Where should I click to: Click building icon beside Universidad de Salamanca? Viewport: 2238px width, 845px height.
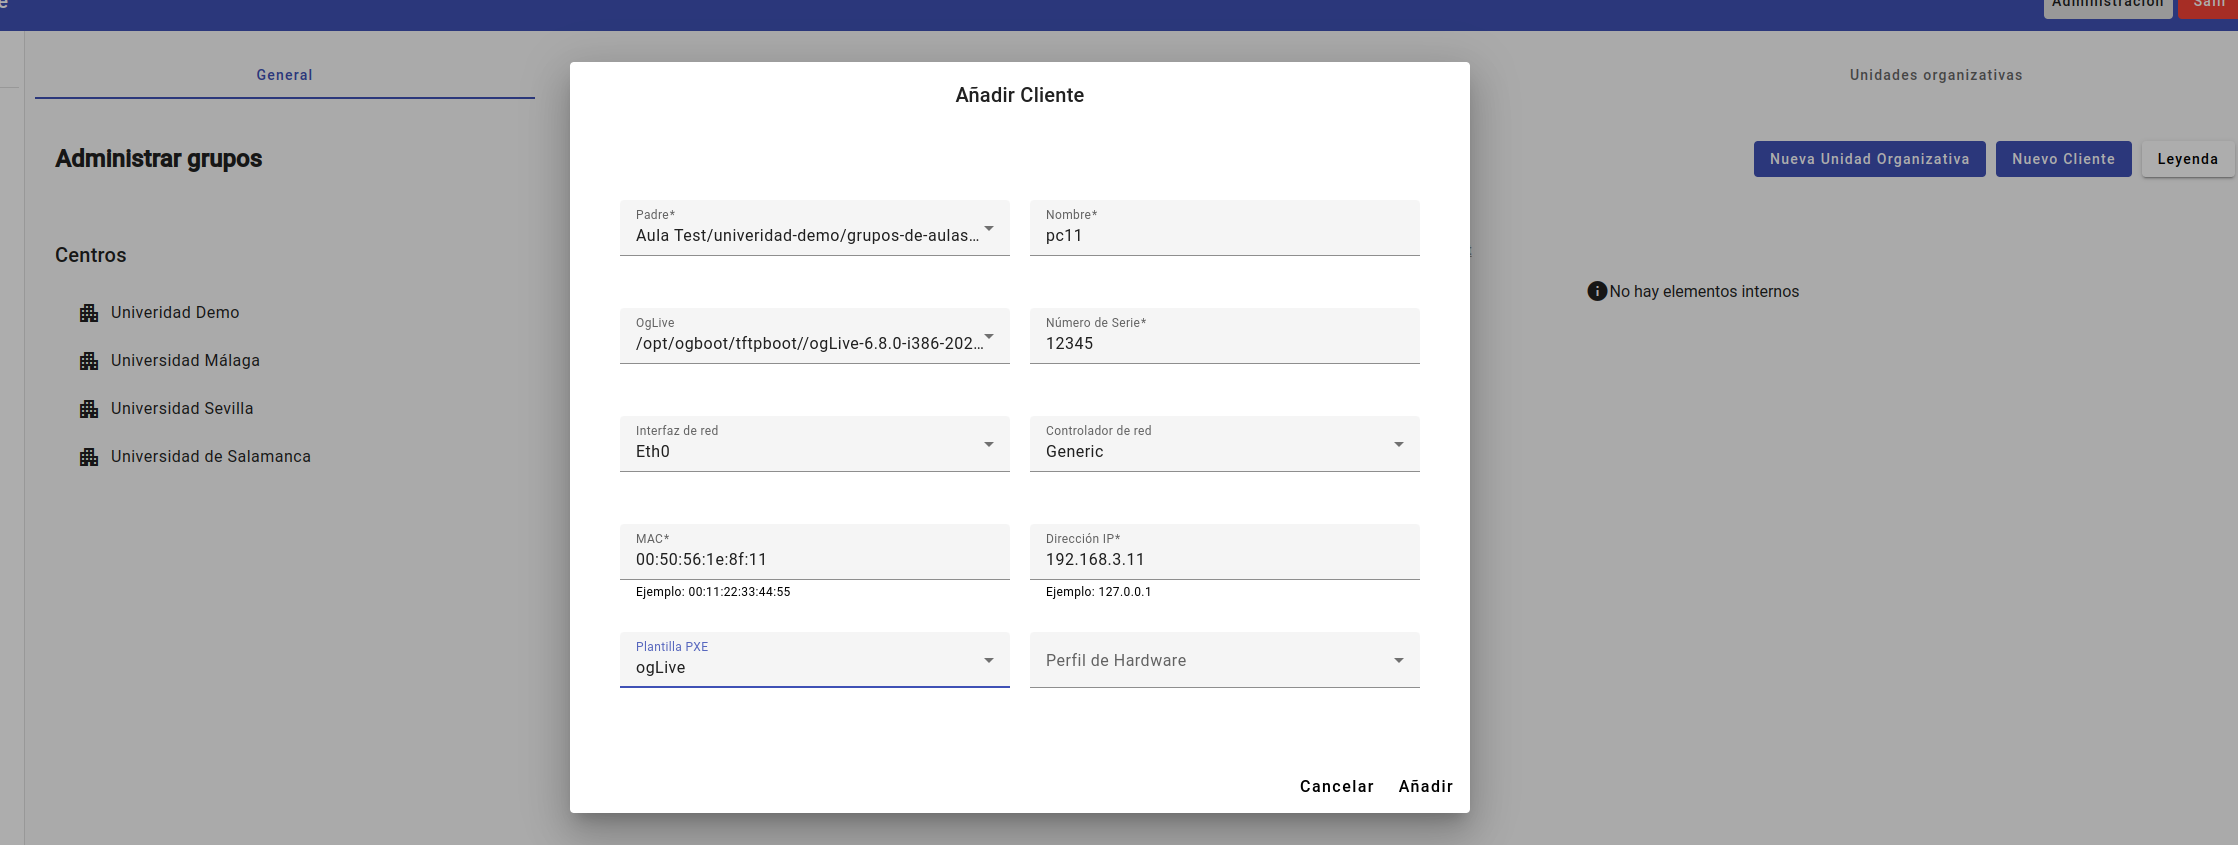coord(89,457)
